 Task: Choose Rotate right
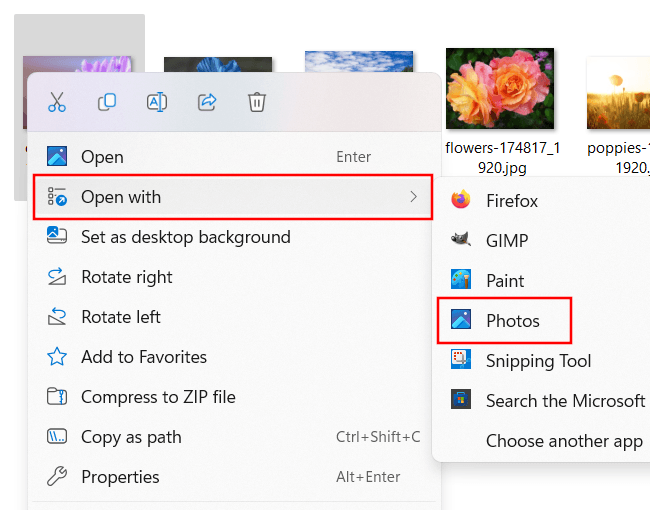[126, 277]
